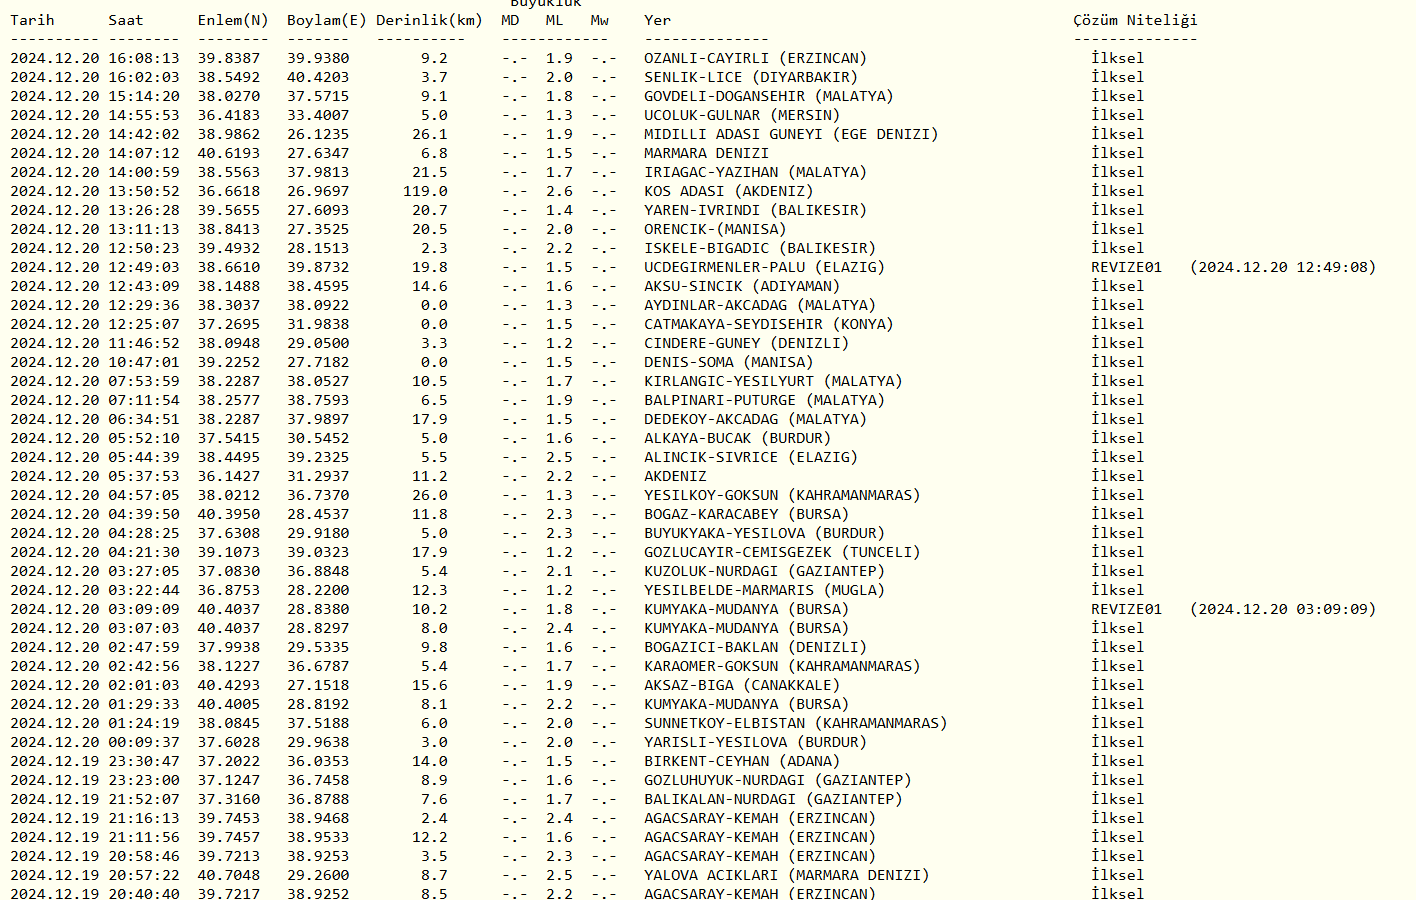This screenshot has height=900, width=1416.
Task: Click AYDINLAR-AKCADAG (MALATYA) location
Action: [x=760, y=305]
